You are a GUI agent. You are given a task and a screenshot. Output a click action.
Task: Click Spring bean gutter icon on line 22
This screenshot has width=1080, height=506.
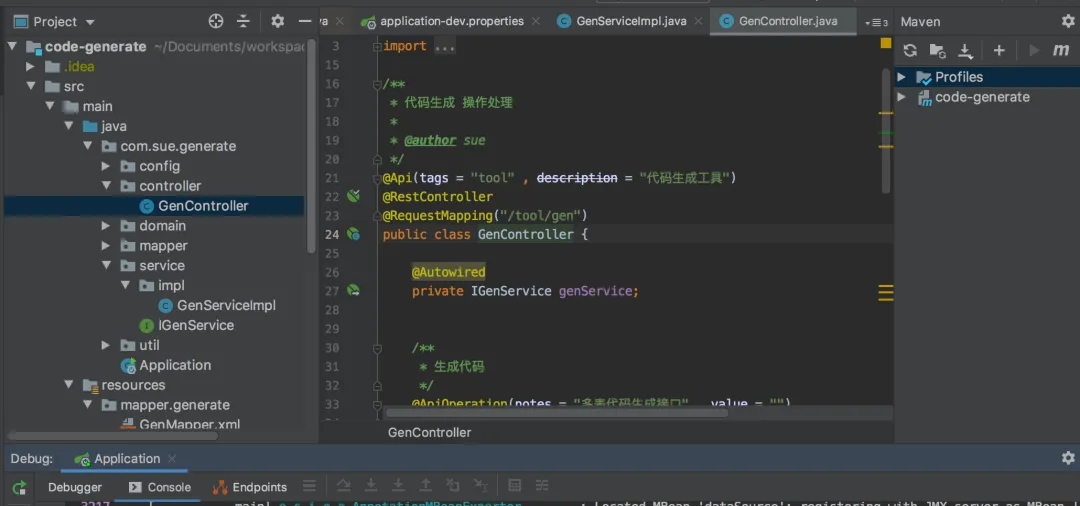(353, 196)
